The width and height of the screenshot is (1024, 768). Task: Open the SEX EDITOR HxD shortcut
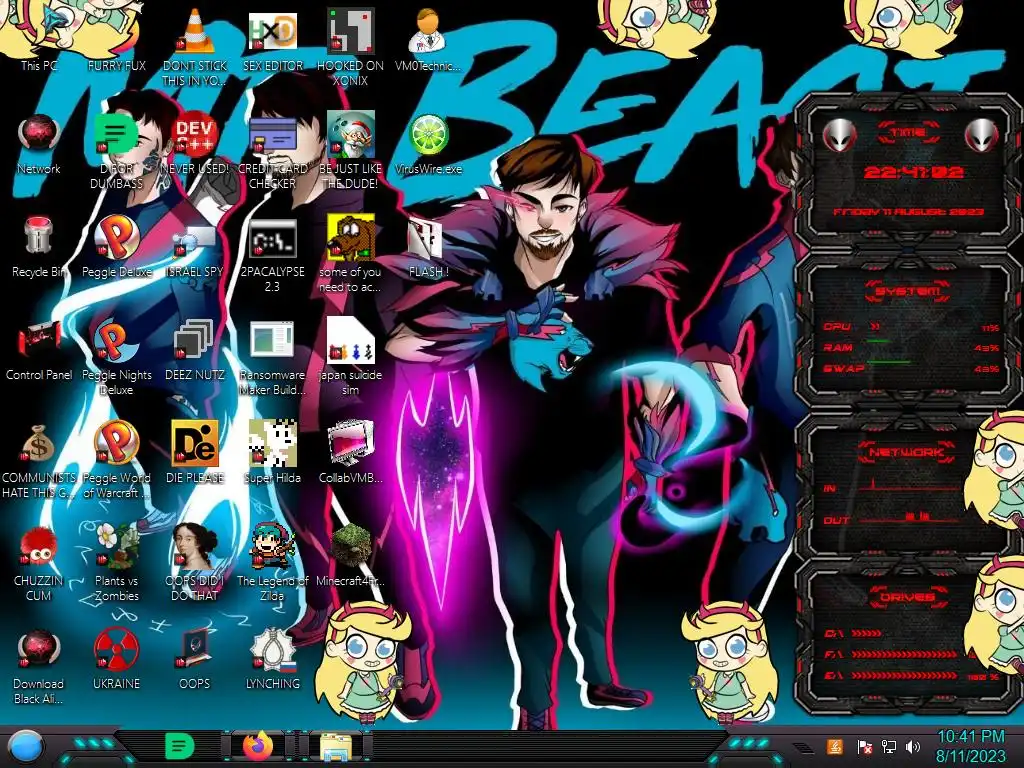tap(273, 40)
